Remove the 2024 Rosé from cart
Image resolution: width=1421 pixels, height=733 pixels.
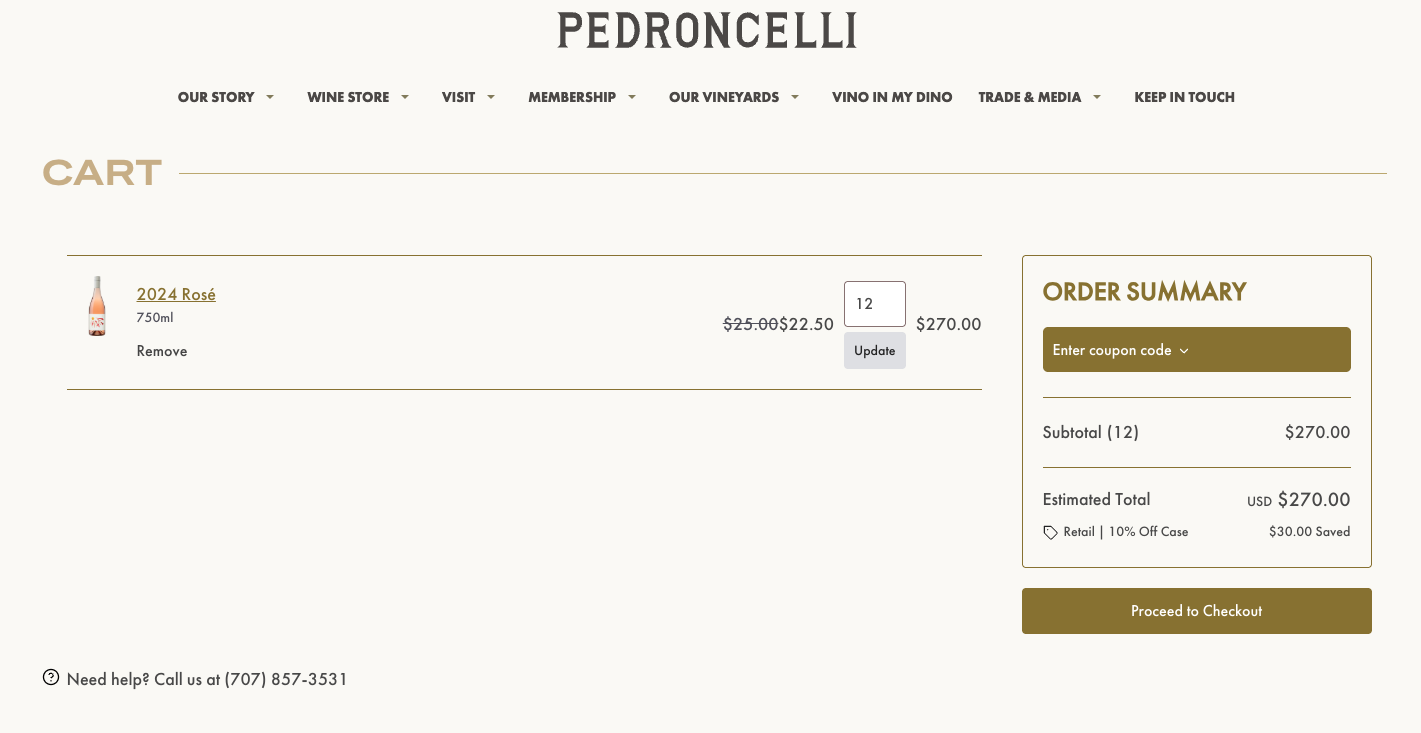coord(162,351)
